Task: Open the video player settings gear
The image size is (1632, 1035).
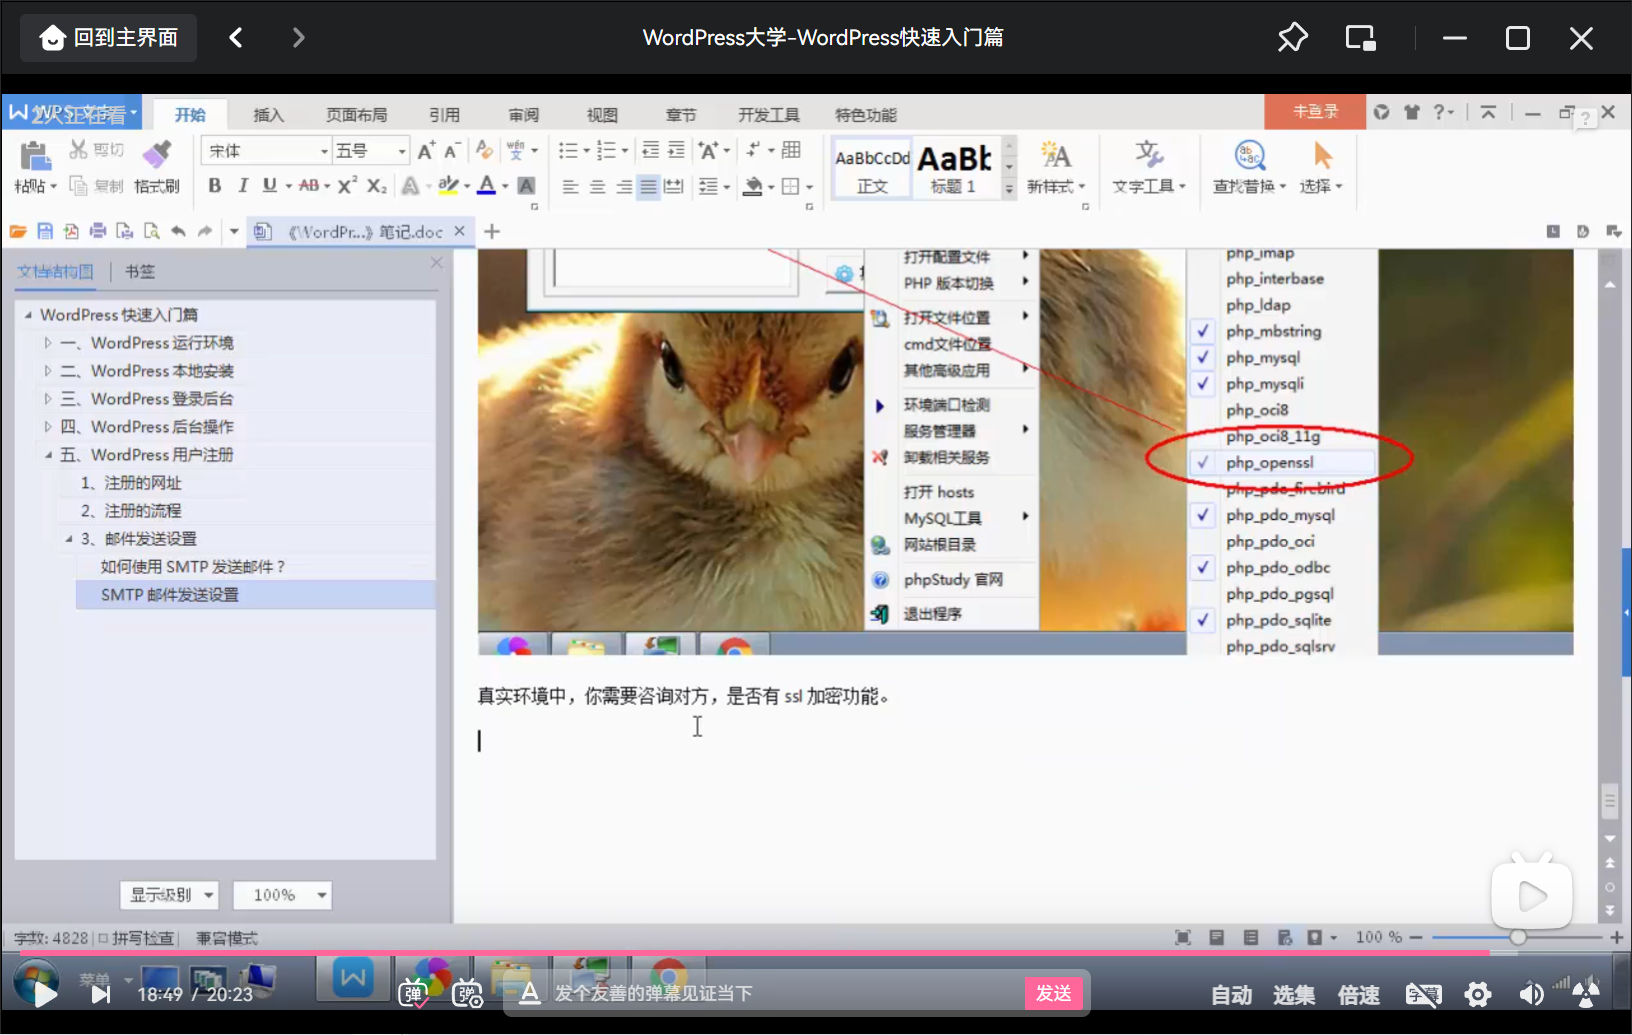Action: pos(1478,994)
